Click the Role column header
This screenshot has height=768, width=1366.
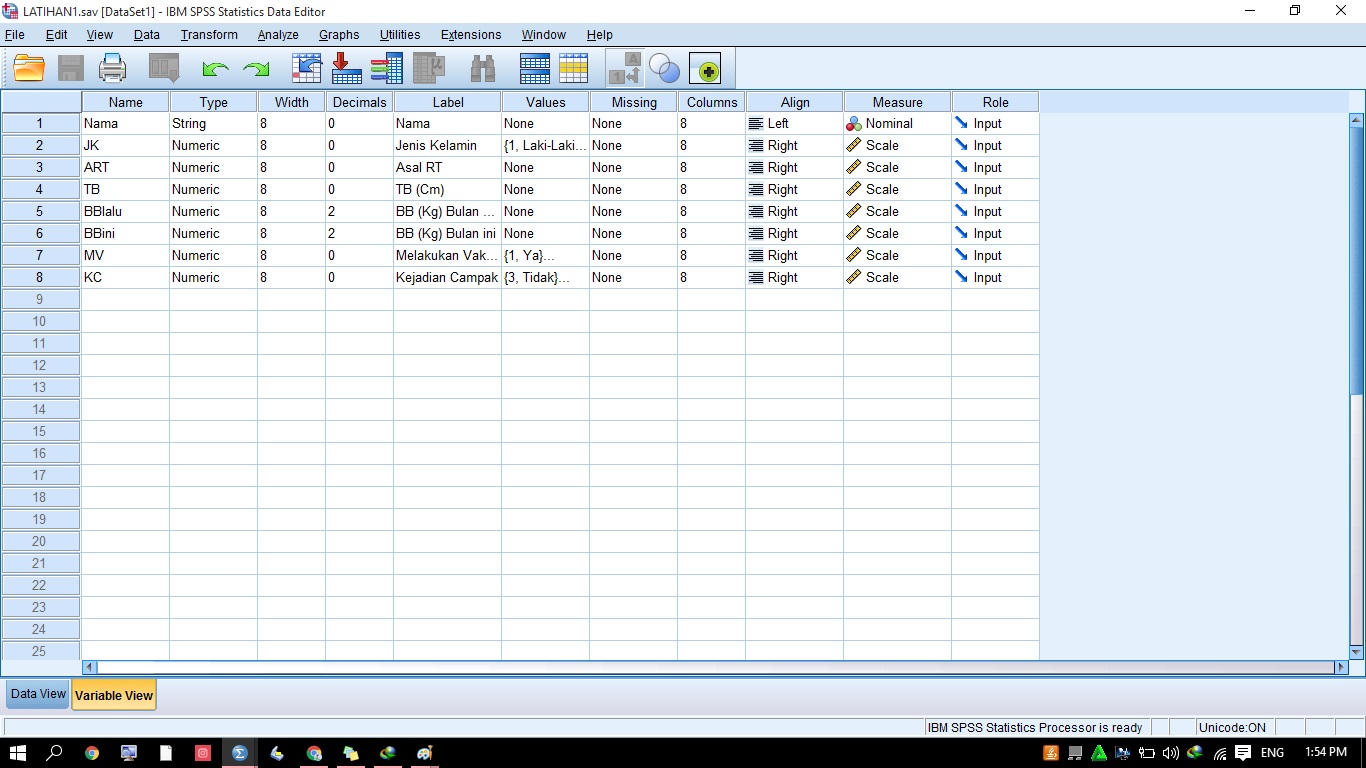[x=996, y=102]
